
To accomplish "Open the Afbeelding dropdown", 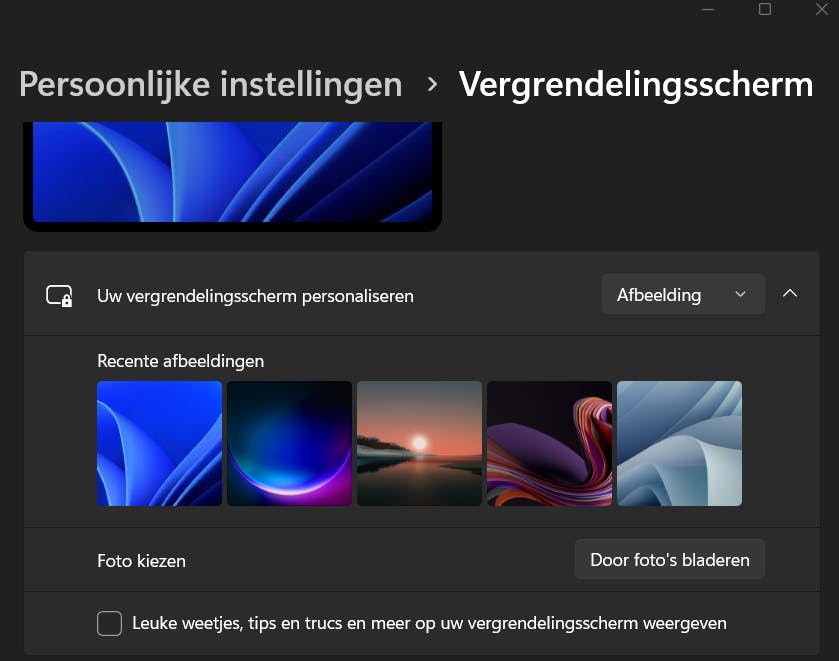I will pyautogui.click(x=683, y=294).
